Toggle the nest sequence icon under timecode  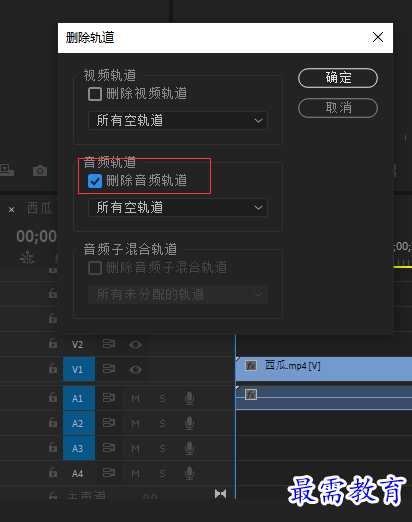tap(27, 258)
